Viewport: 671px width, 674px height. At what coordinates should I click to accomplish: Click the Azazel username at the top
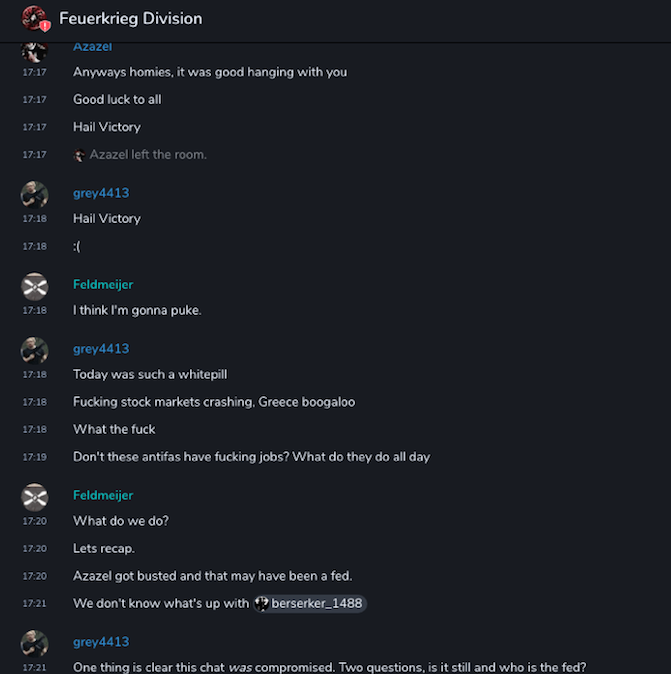(93, 47)
